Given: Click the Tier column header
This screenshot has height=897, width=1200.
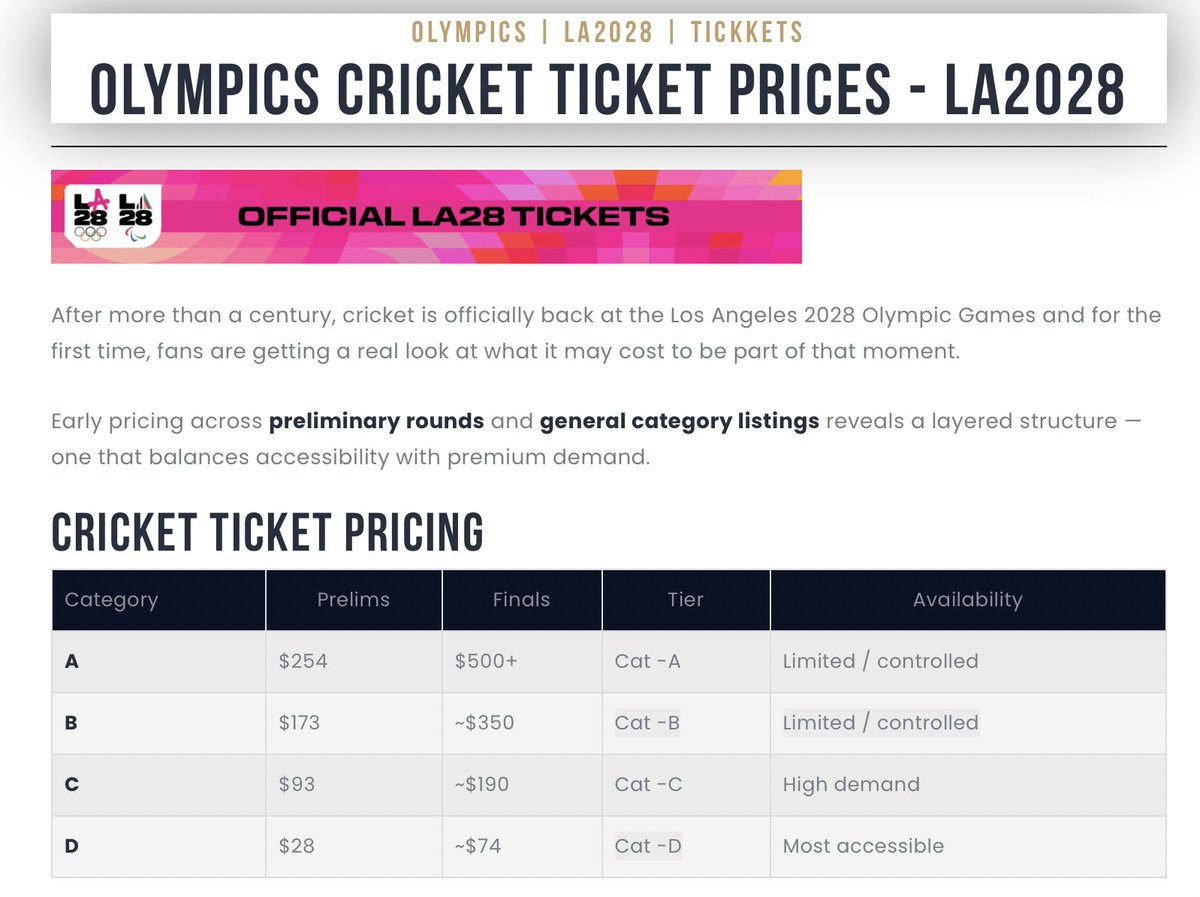Looking at the screenshot, I should 685,600.
